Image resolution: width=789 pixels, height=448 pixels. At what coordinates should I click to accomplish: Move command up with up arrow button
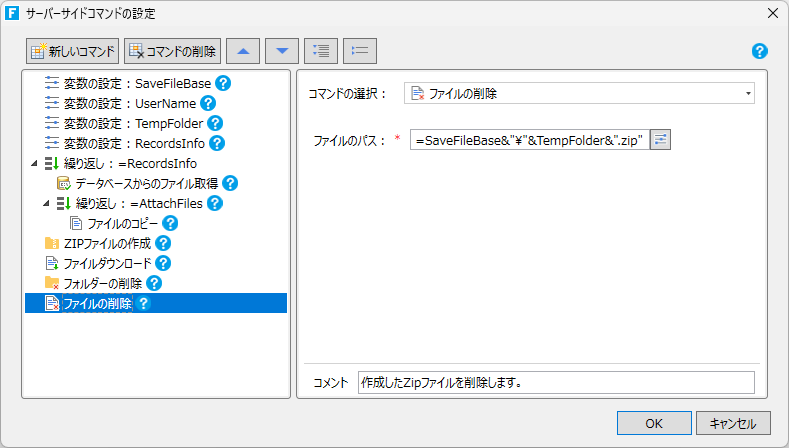[243, 51]
